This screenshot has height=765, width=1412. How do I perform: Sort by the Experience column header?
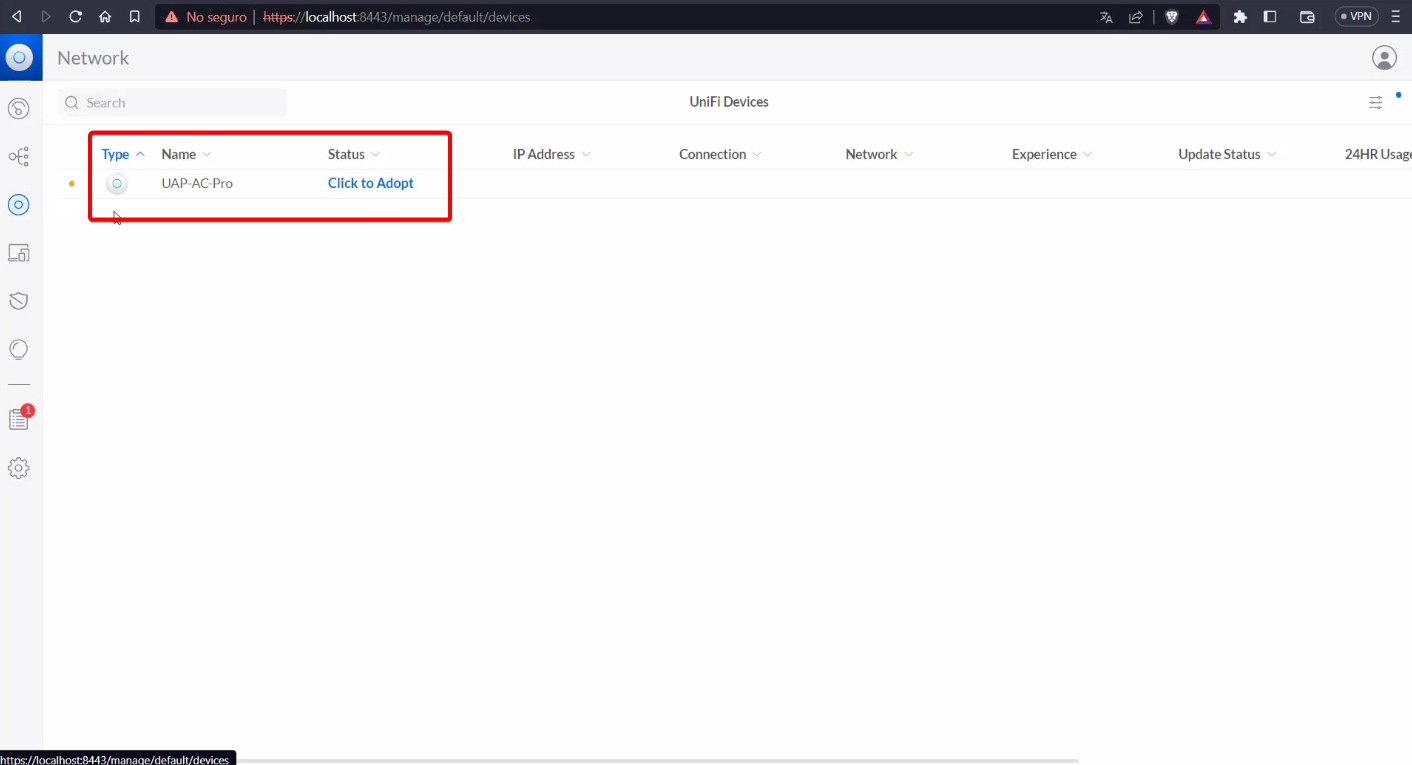tap(1052, 154)
